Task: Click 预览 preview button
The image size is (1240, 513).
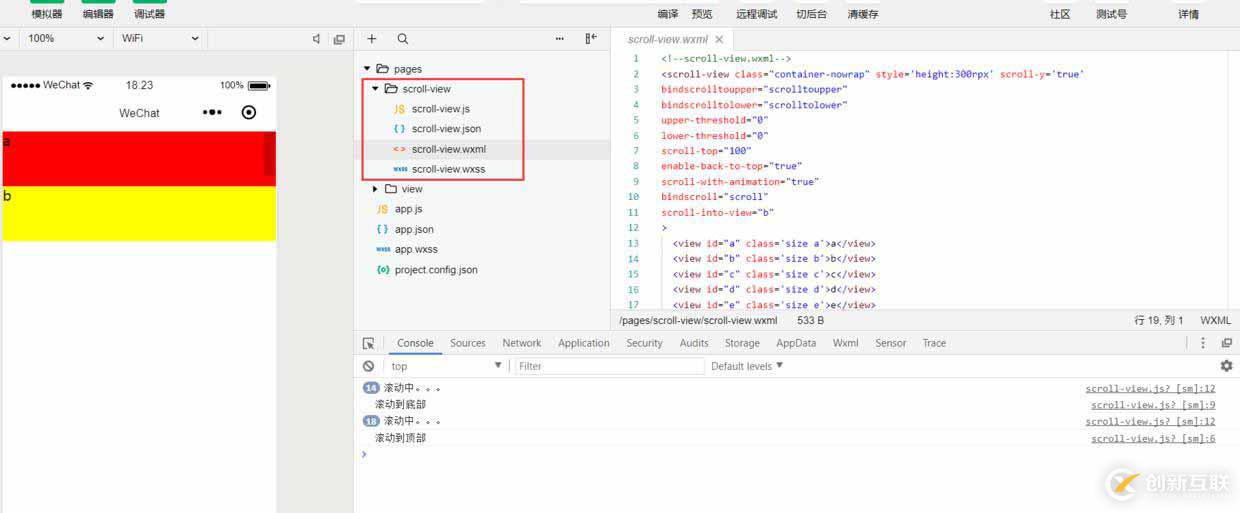Action: point(703,14)
